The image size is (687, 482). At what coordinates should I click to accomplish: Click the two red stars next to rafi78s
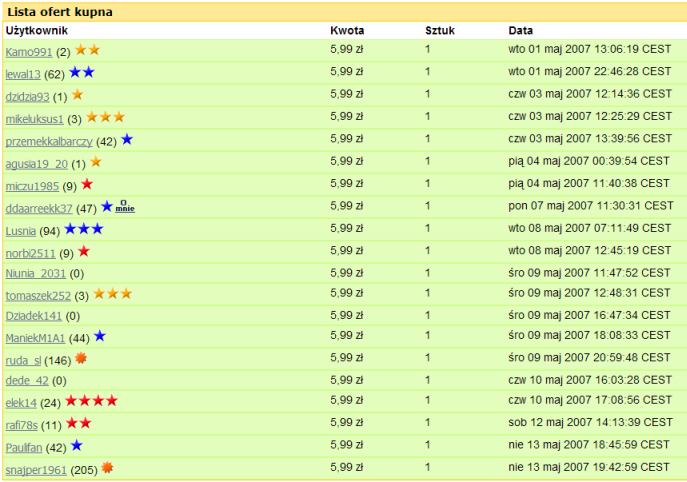pos(79,423)
